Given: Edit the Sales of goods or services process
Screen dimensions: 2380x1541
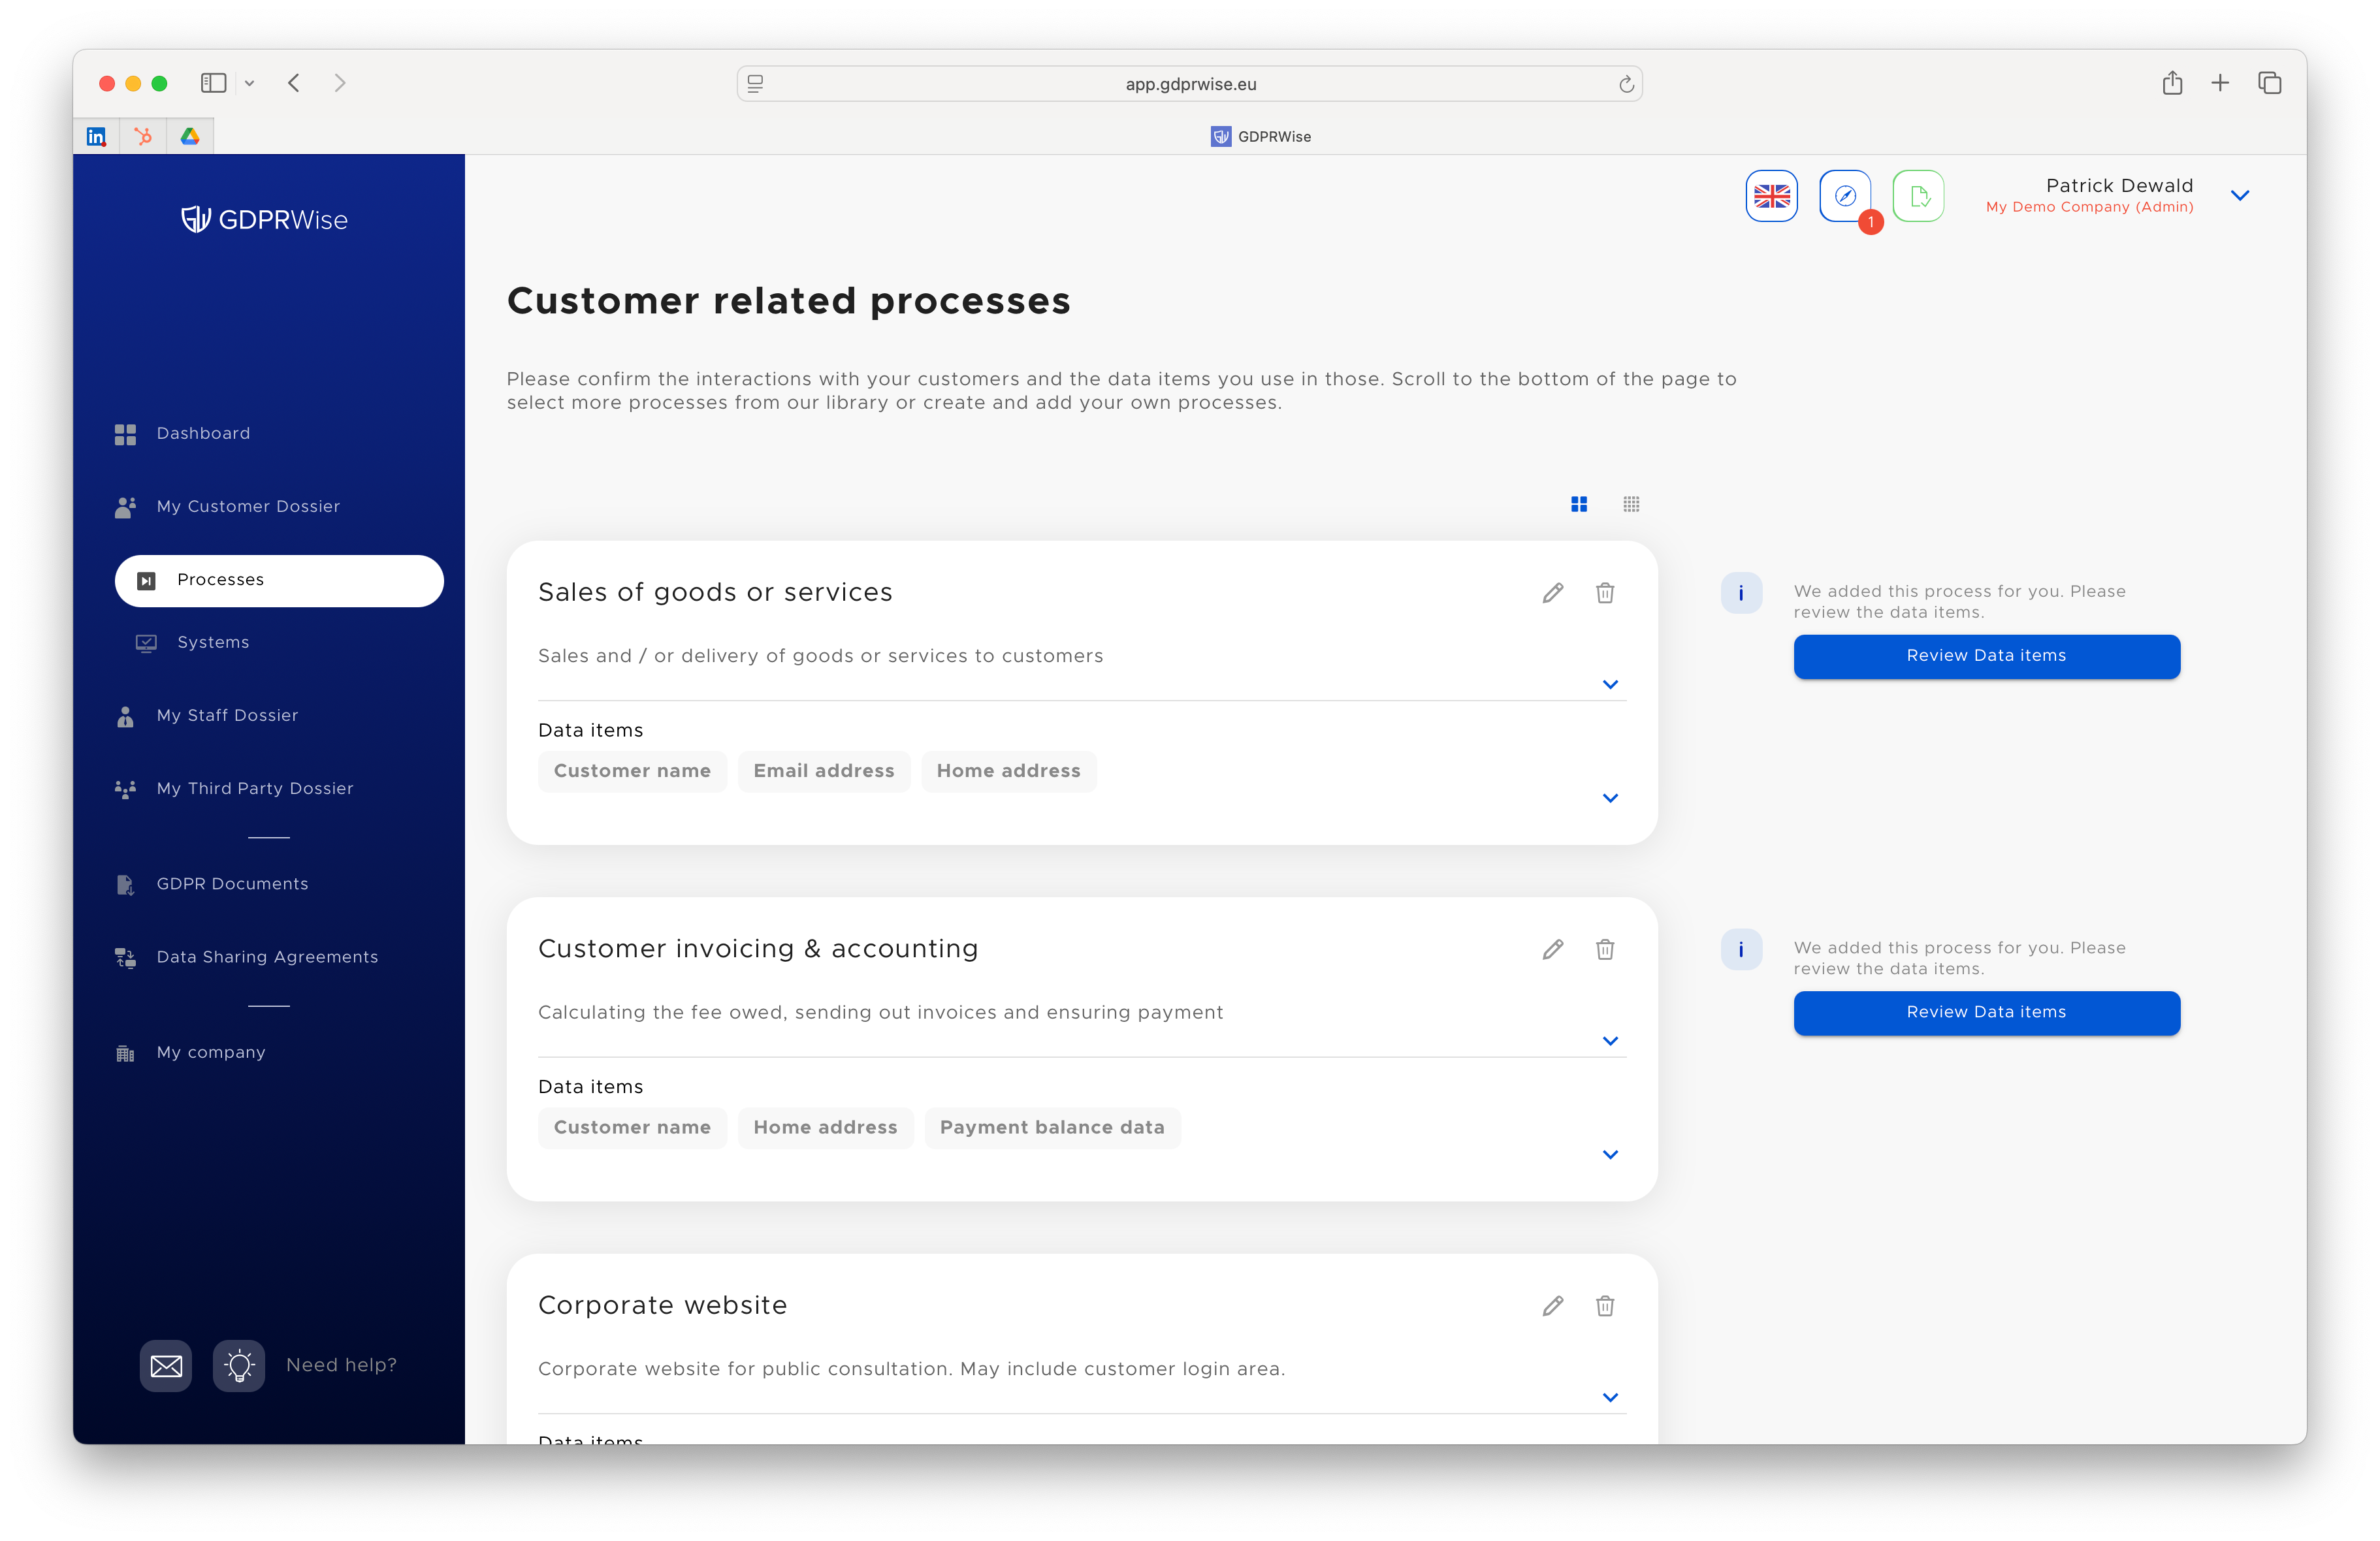Looking at the screenshot, I should coord(1552,593).
